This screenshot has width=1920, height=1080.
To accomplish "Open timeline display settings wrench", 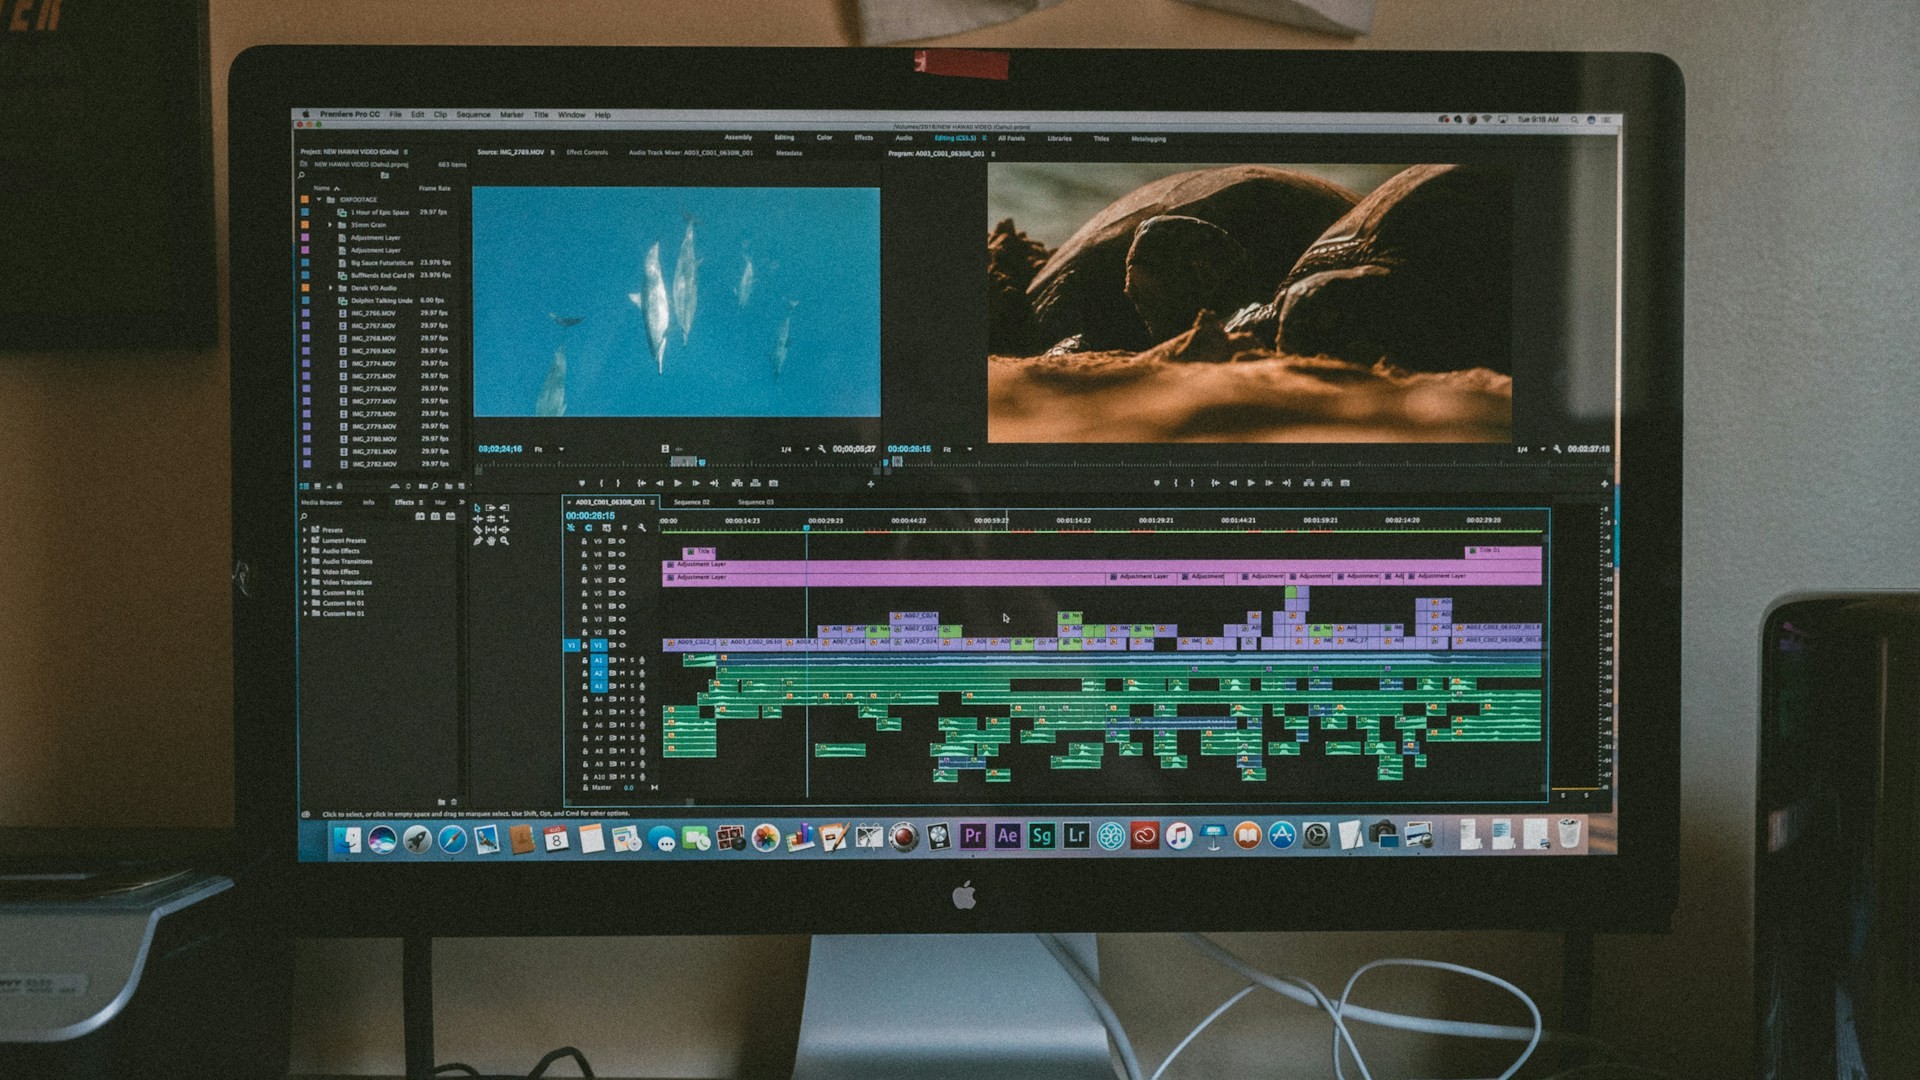I will 642,528.
